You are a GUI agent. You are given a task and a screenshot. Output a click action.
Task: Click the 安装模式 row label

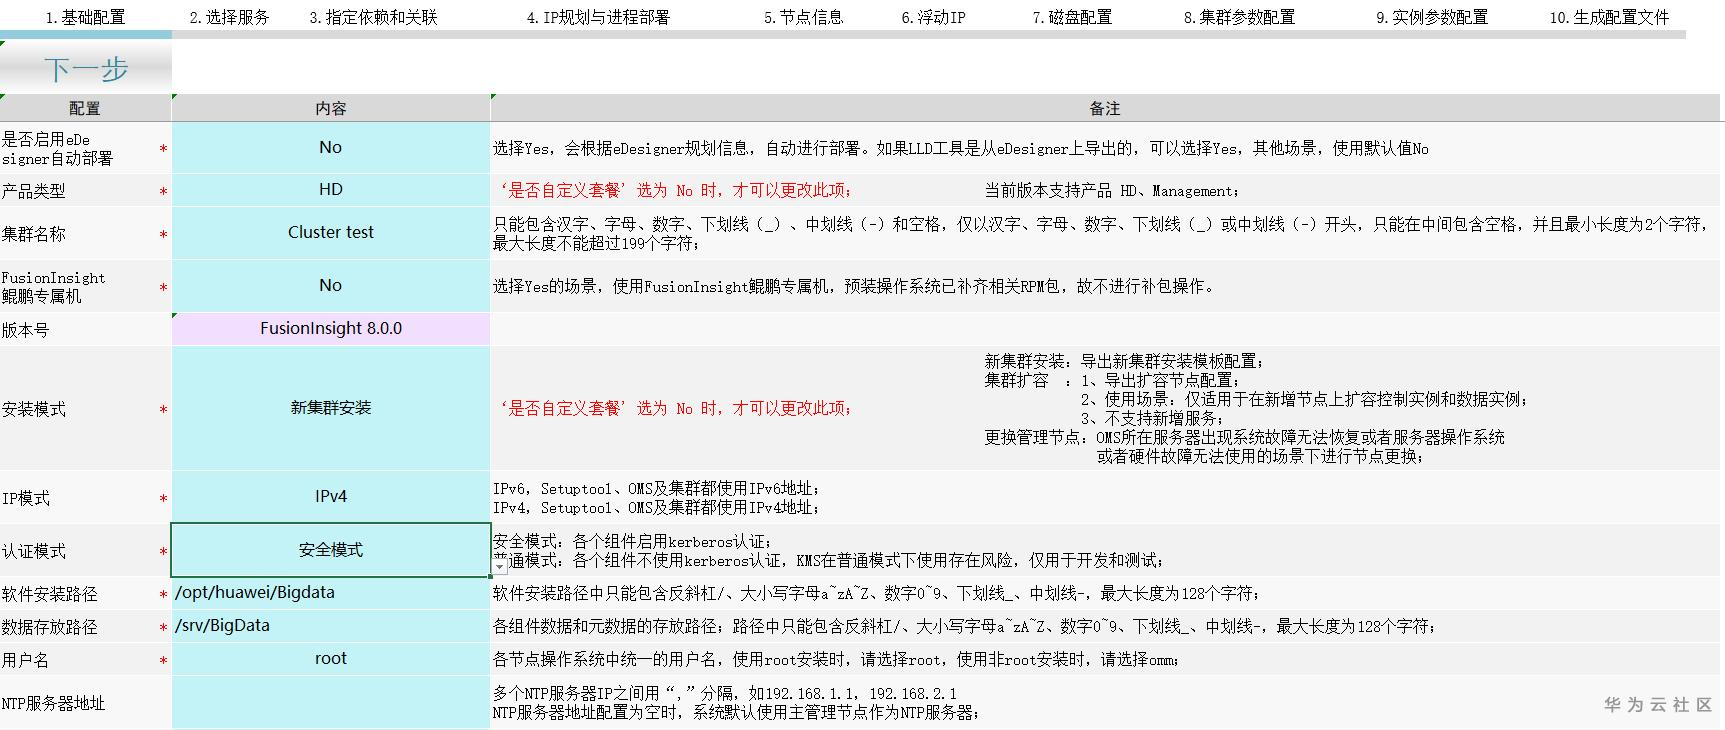coord(33,409)
